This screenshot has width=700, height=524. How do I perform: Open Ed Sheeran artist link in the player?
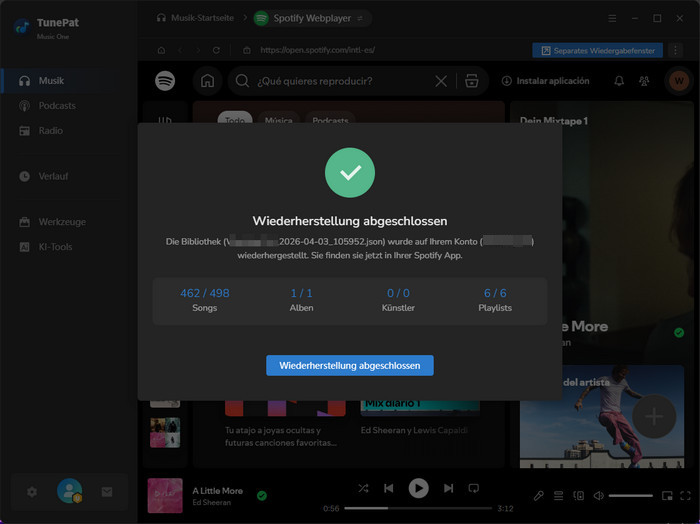(x=212, y=502)
